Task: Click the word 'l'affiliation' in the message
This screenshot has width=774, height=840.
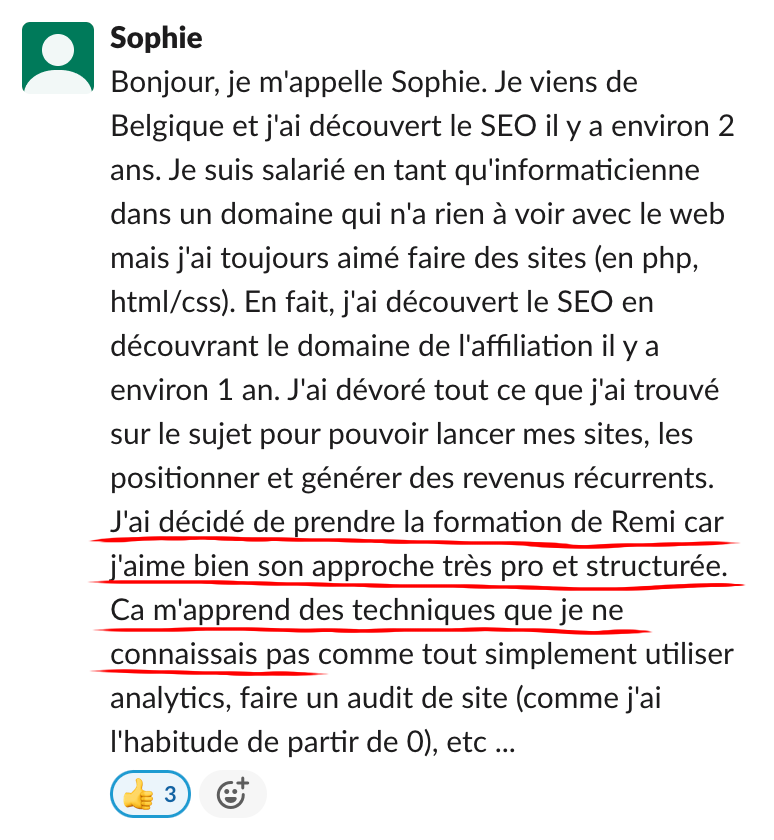Action: click(525, 347)
